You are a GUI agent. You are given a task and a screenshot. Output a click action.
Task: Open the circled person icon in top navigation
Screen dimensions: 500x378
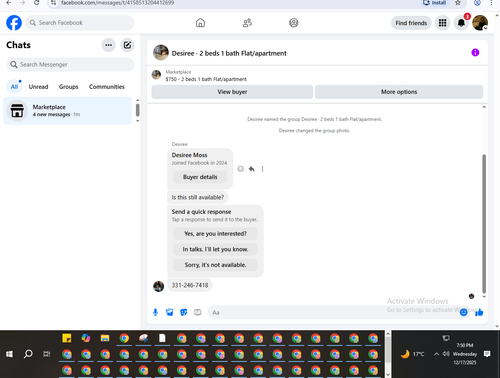coord(294,23)
